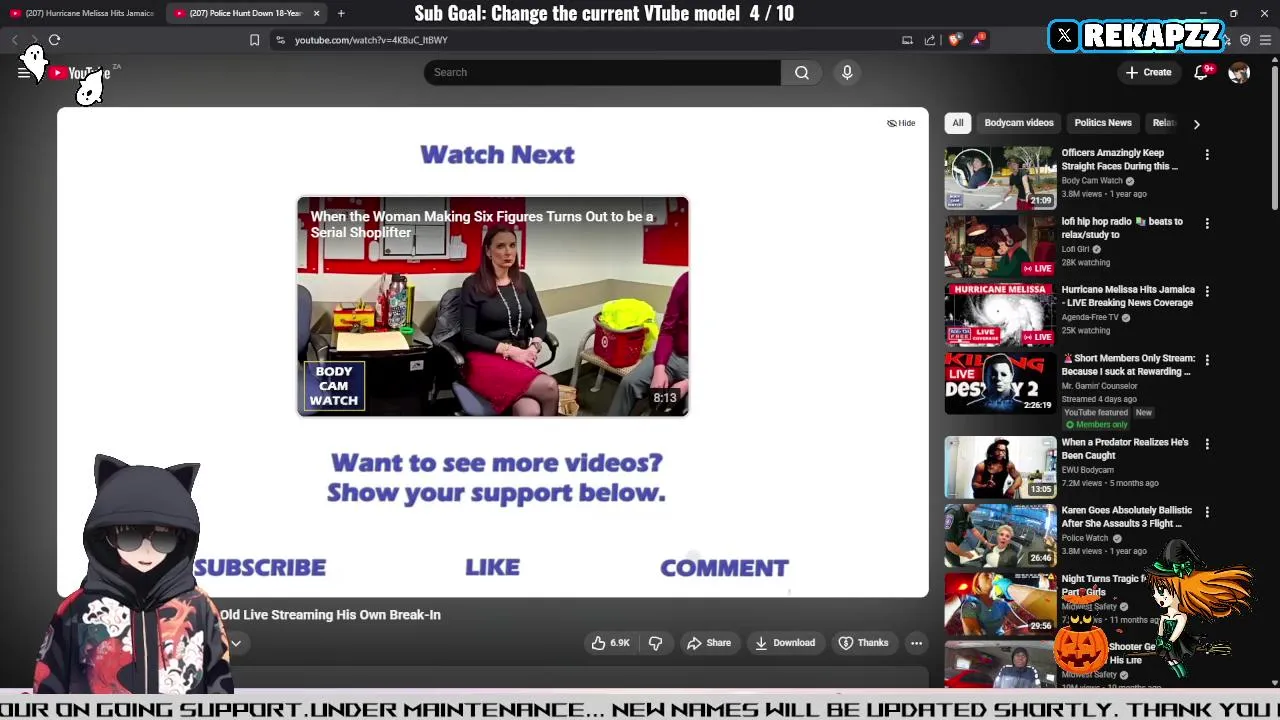This screenshot has height=720, width=1280.
Task: Open picture-in-picture cast icon in address bar
Action: tap(907, 40)
